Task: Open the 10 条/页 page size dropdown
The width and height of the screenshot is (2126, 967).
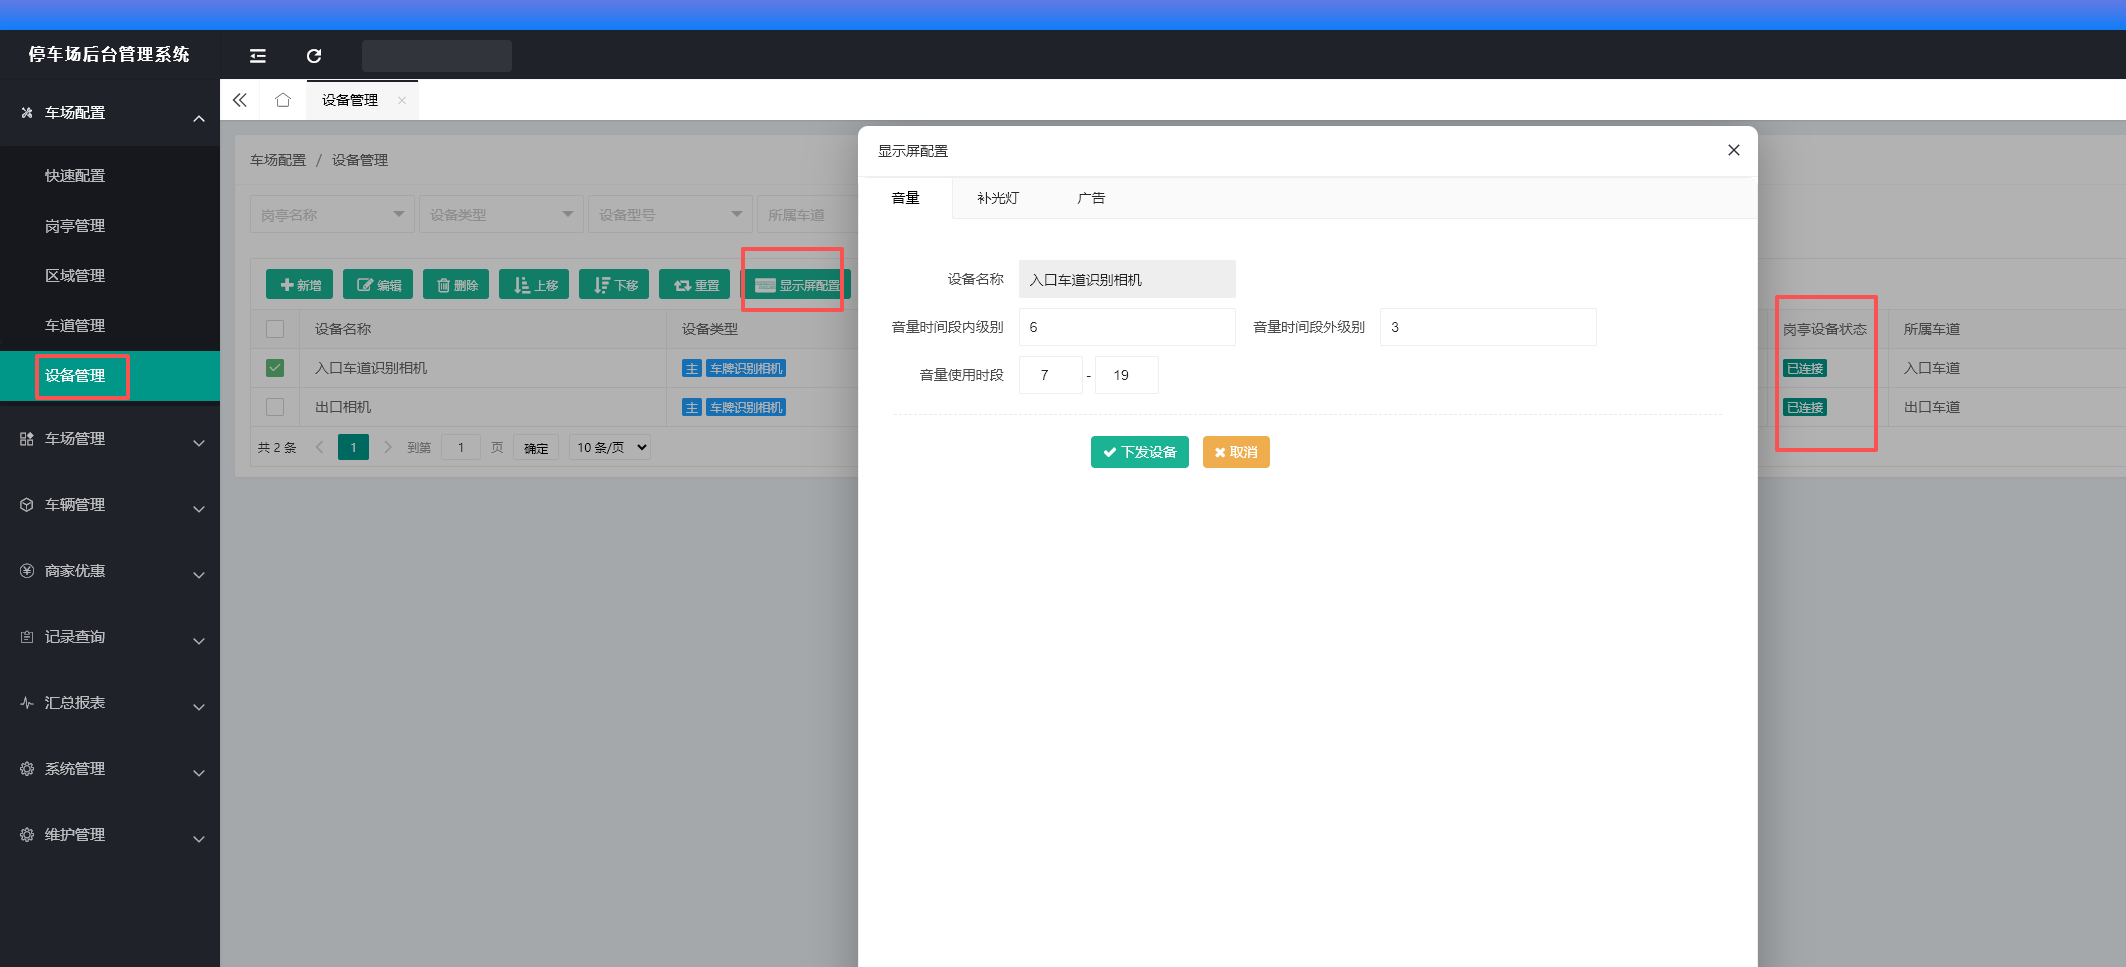Action: (x=611, y=447)
